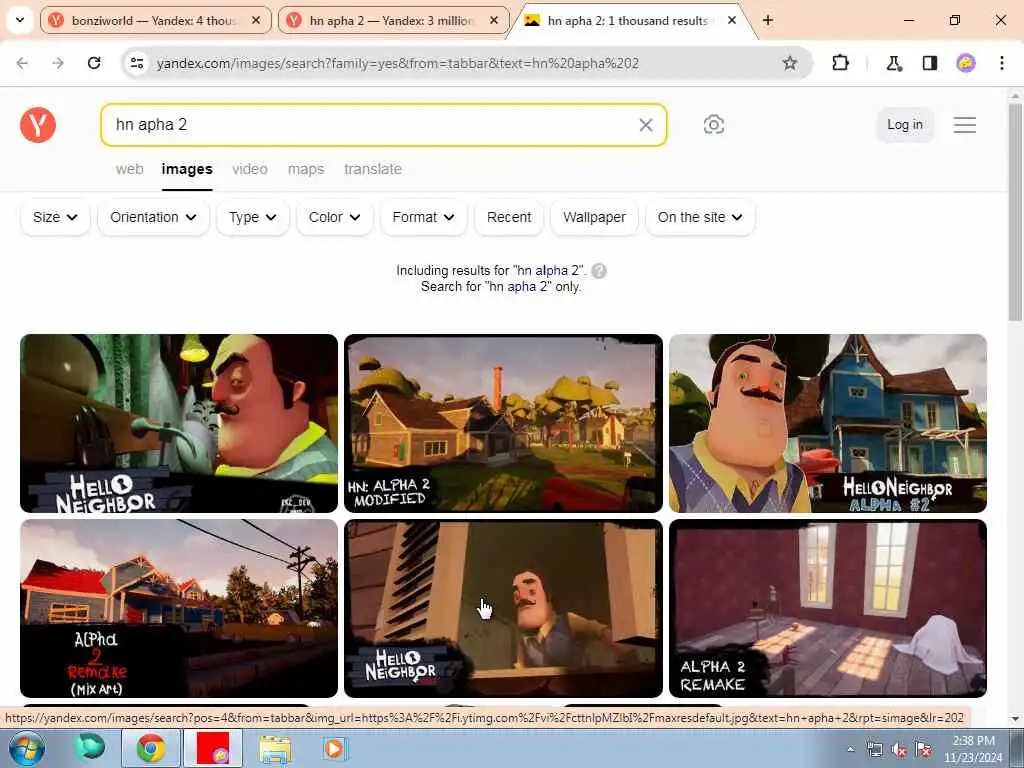Expand the On the site dropdown
Viewport: 1024px width, 768px height.
700,217
